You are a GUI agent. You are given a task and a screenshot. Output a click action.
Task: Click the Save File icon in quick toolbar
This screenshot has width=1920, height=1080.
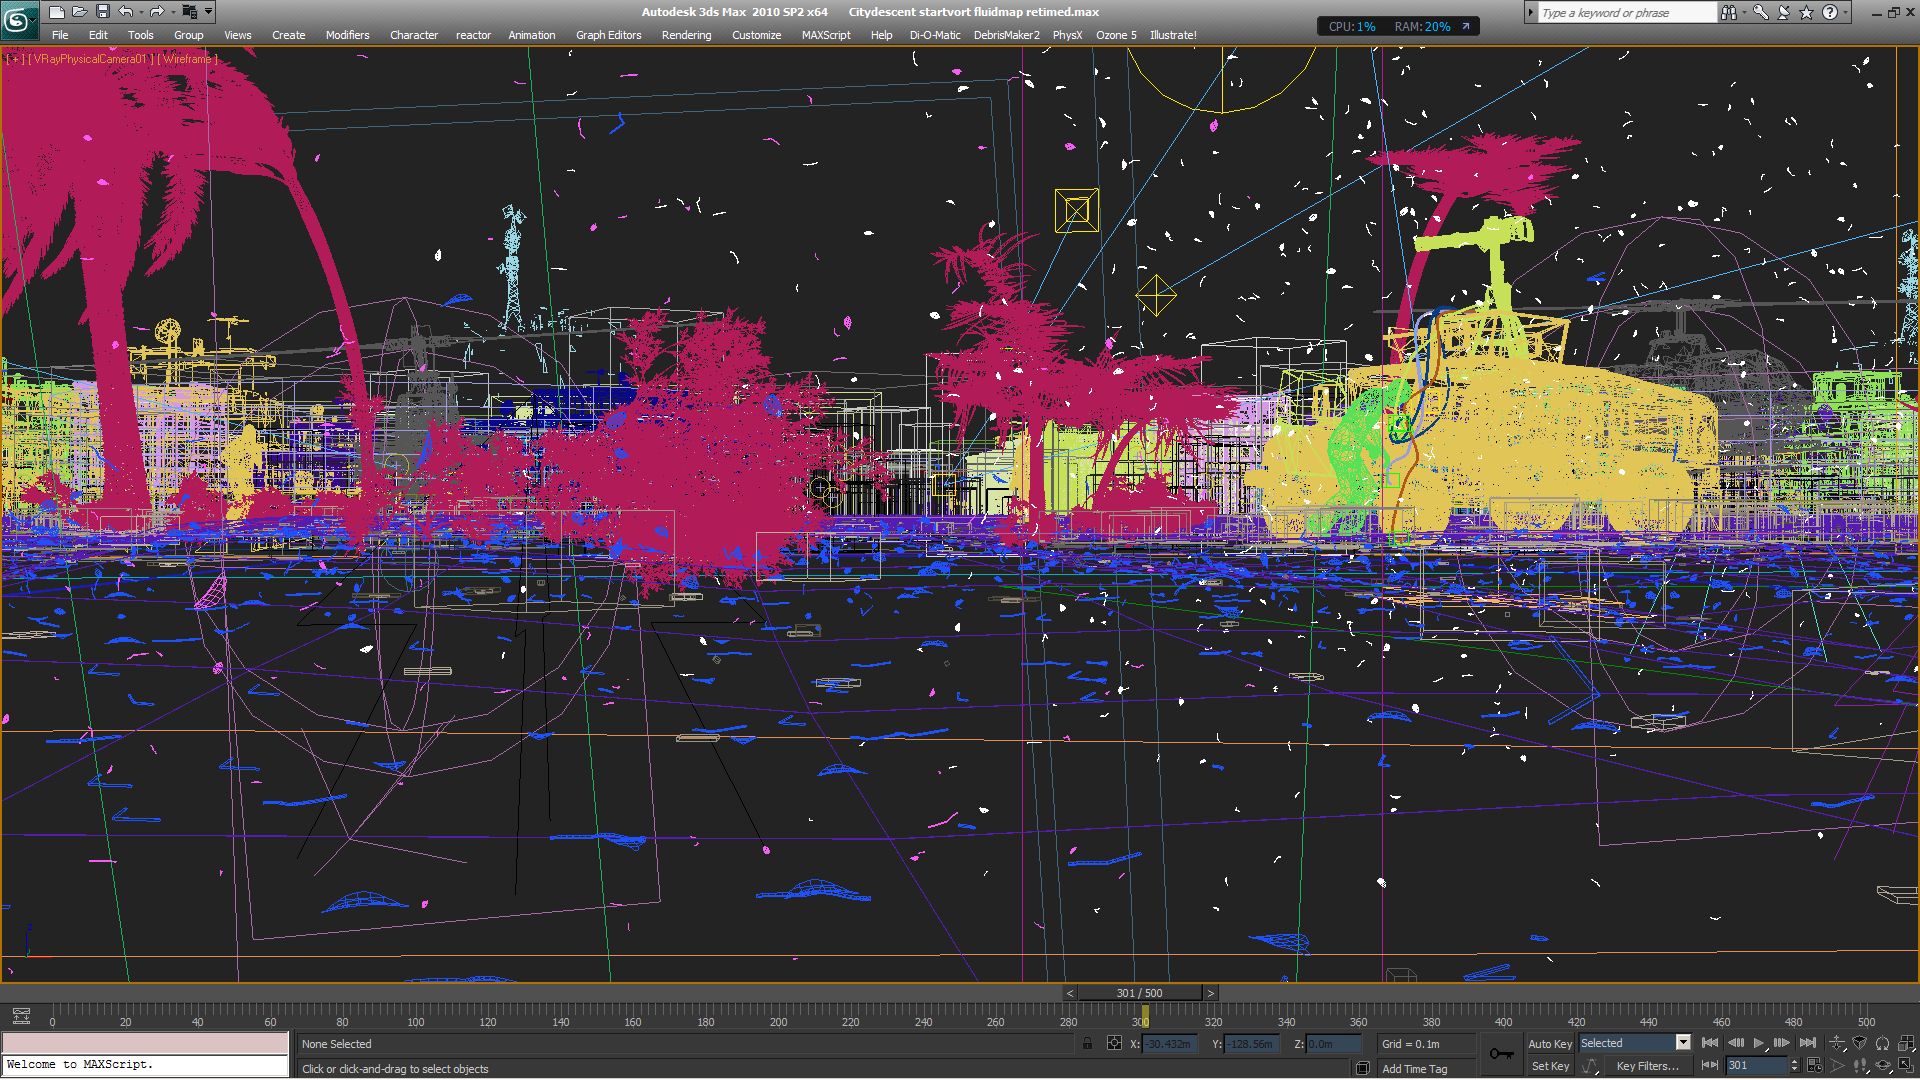102,12
